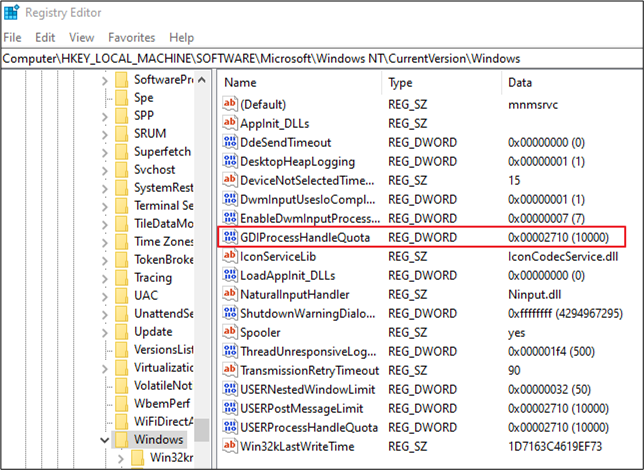644x470 pixels.
Task: Click the tree pane scrollbar thumb
Action: [x=202, y=430]
